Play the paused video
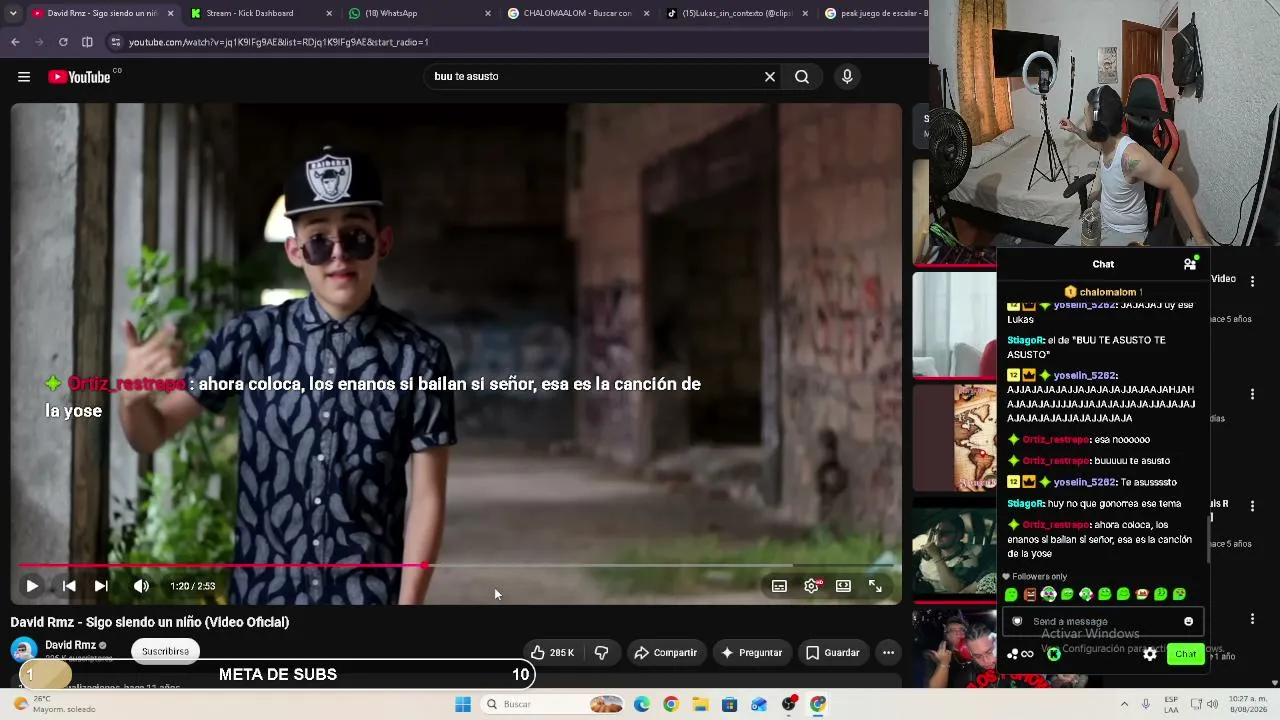 (x=32, y=586)
